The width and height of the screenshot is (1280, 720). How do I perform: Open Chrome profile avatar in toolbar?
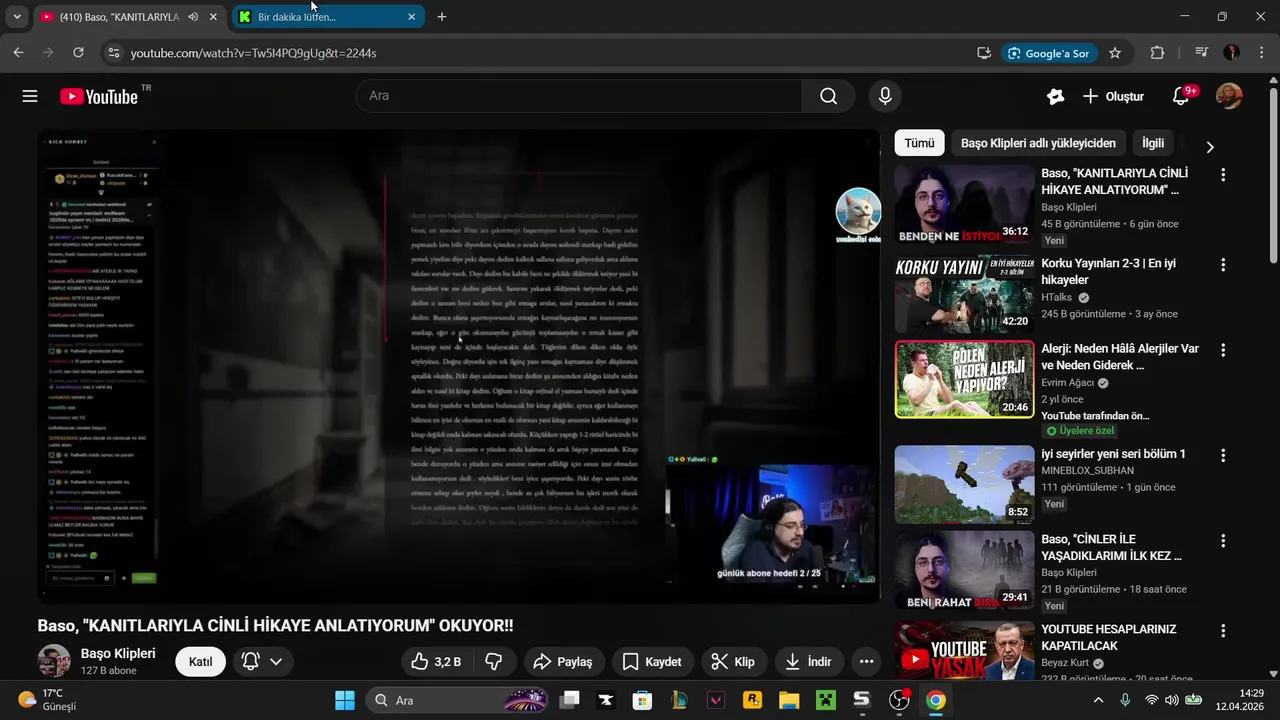point(1231,53)
